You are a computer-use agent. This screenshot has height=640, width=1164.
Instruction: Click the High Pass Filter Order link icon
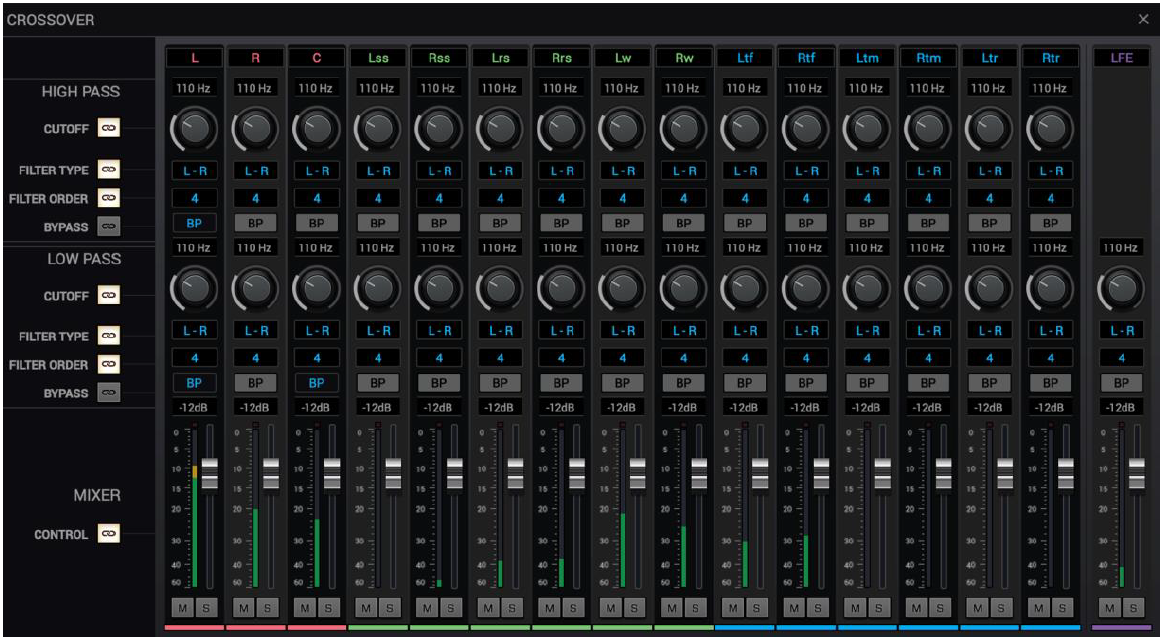[x=108, y=198]
